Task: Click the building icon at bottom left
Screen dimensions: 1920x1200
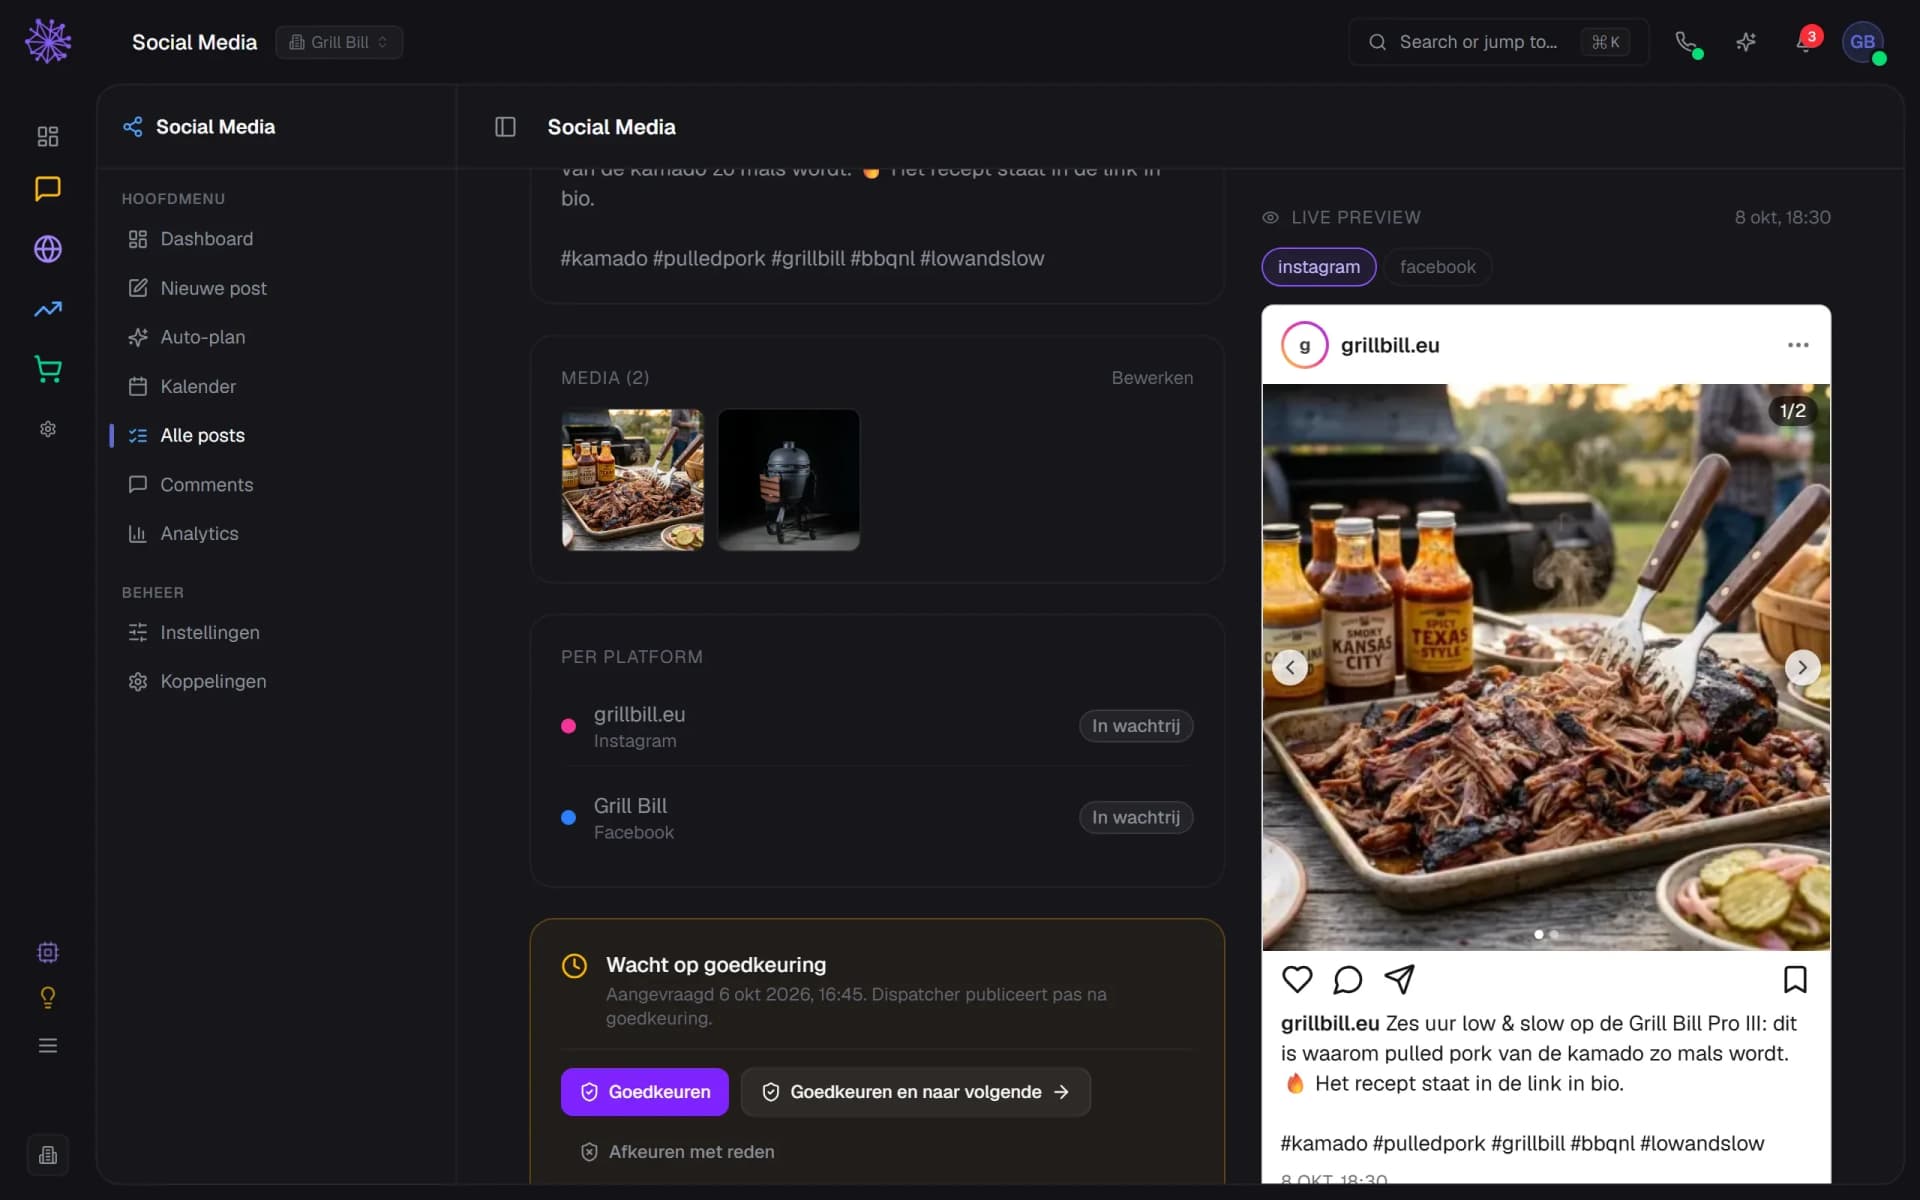Action: [x=48, y=1155]
